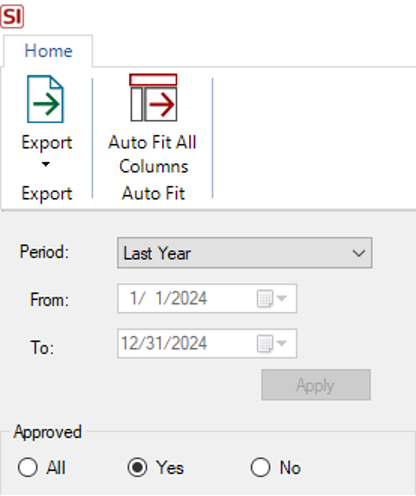The image size is (416, 496).
Task: Open the From date calendar icon
Action: pyautogui.click(x=271, y=298)
